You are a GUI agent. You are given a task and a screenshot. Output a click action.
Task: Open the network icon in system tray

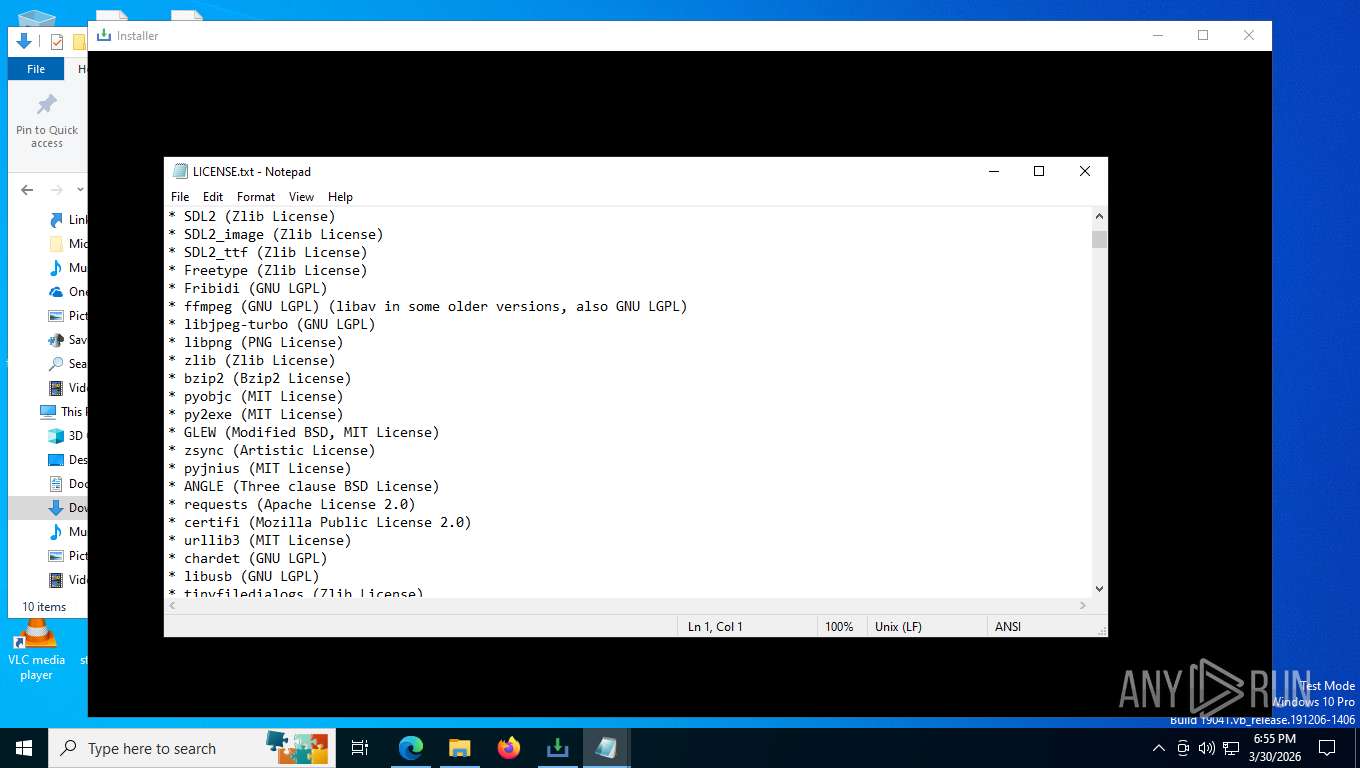(1231, 748)
